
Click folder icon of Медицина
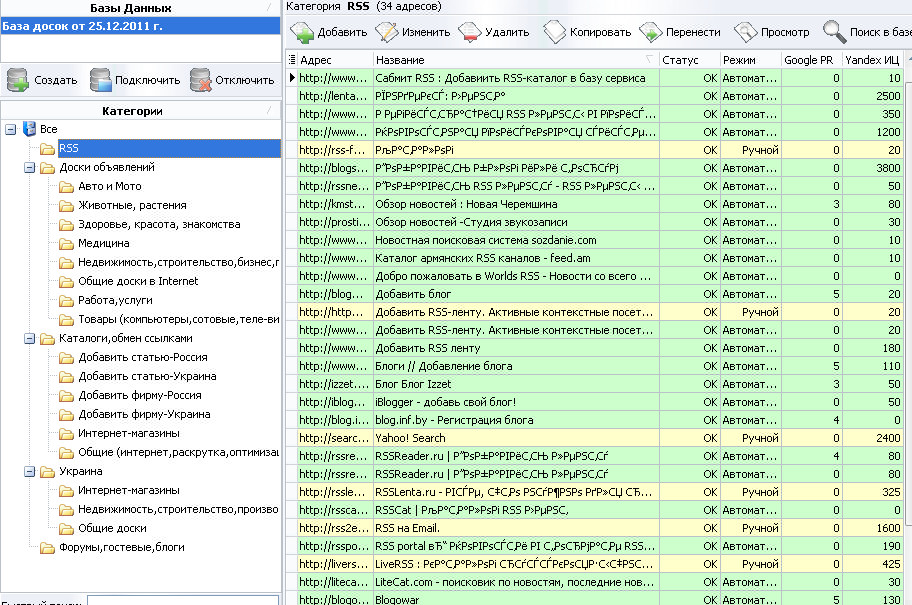(66, 244)
